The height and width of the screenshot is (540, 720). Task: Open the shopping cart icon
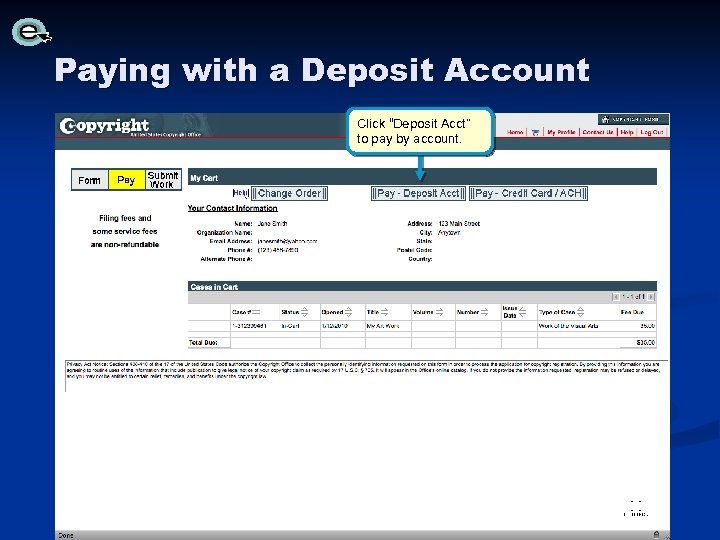click(x=535, y=132)
